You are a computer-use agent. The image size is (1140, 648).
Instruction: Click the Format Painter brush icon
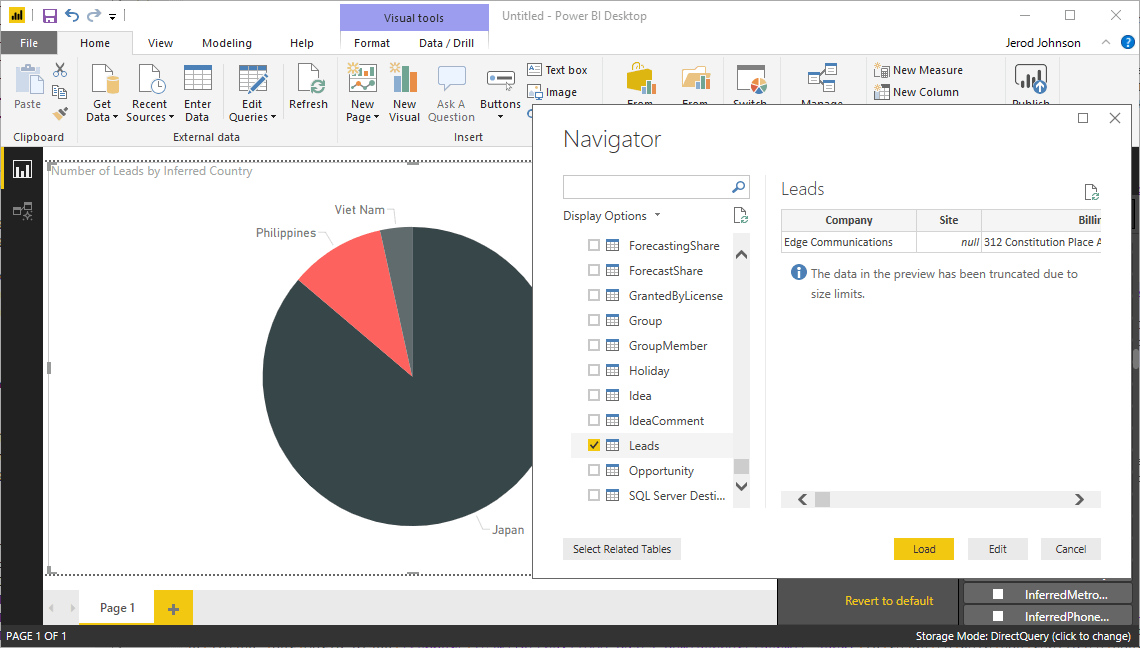pyautogui.click(x=60, y=113)
